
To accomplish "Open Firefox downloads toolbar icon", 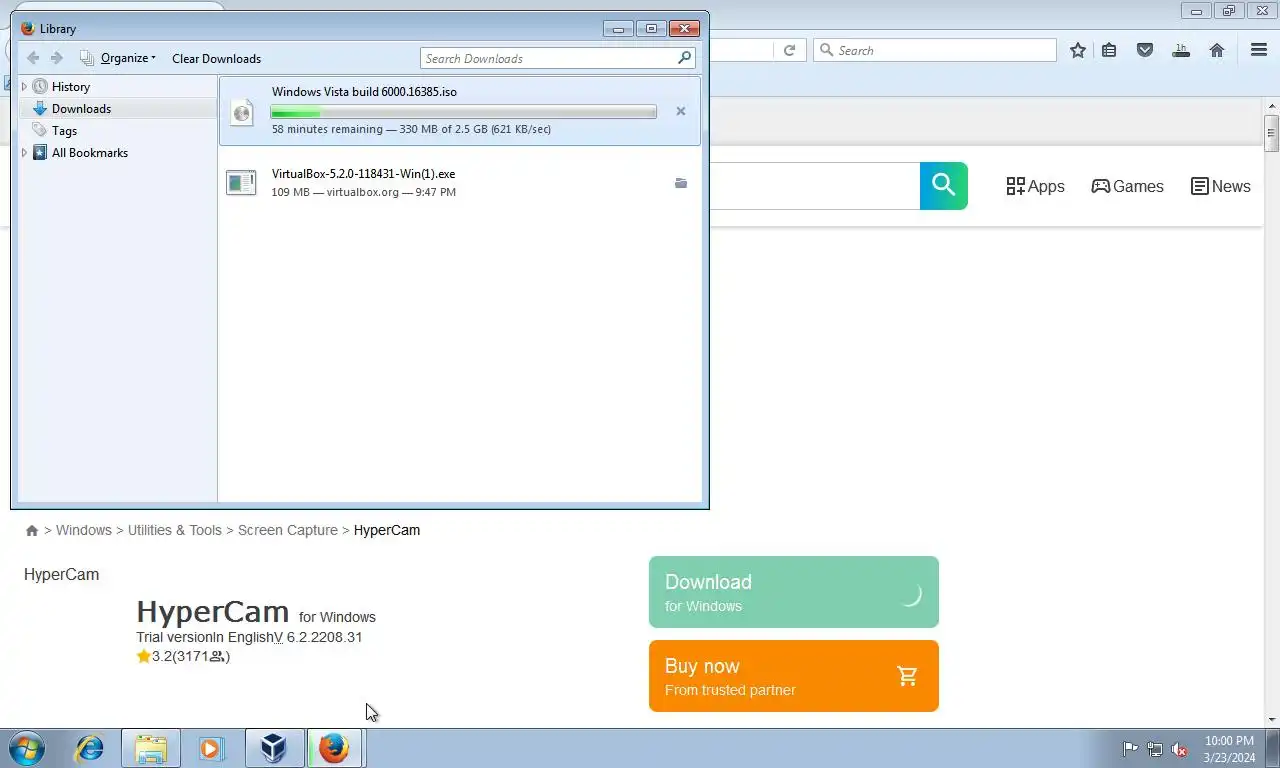I will coord(1181,50).
